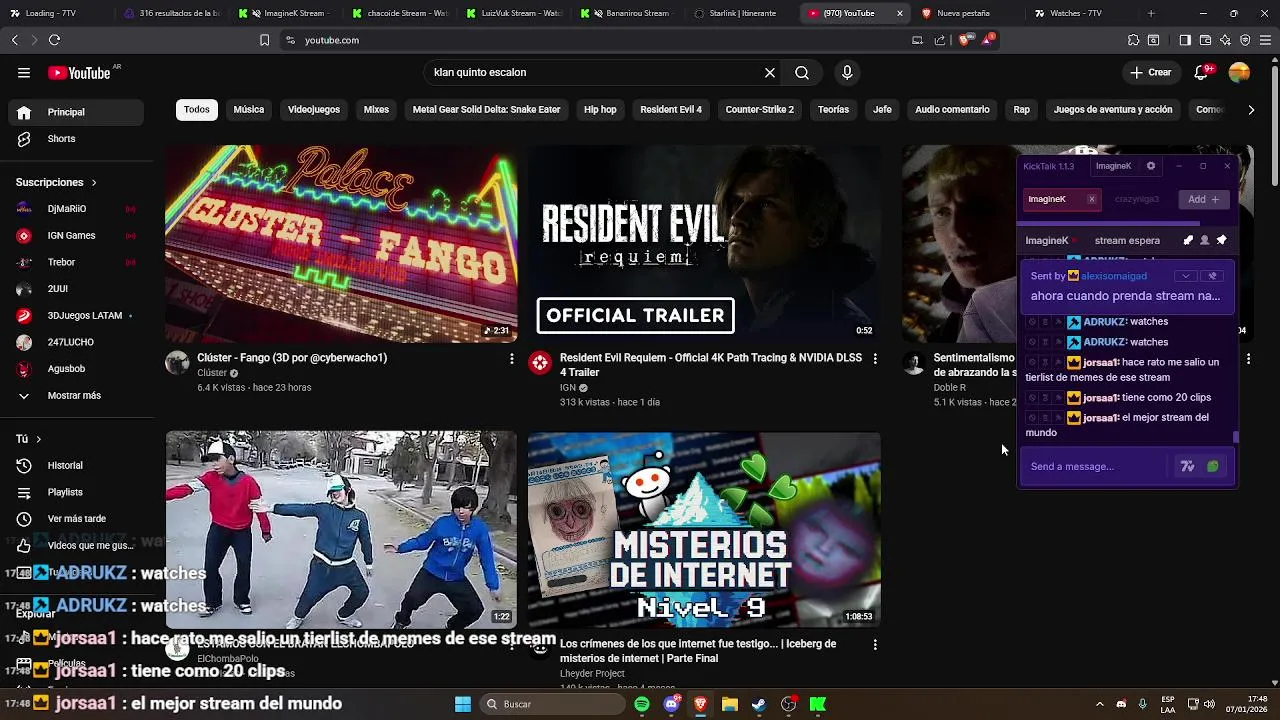The width and height of the screenshot is (1280, 720).
Task: Run search with the magnifying glass button
Action: (802, 72)
